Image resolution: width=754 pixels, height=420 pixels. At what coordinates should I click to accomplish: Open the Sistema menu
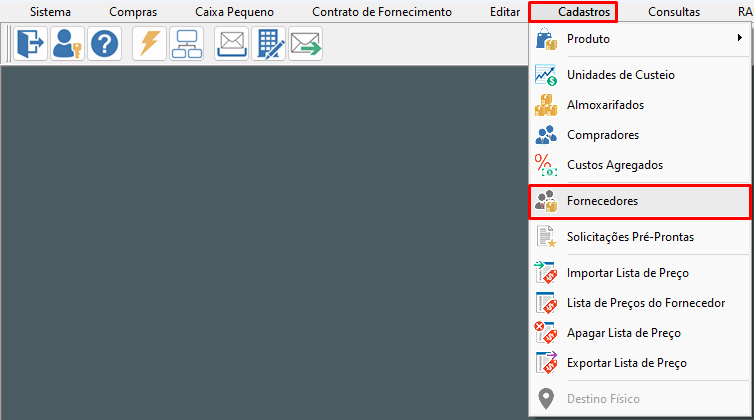click(x=50, y=12)
